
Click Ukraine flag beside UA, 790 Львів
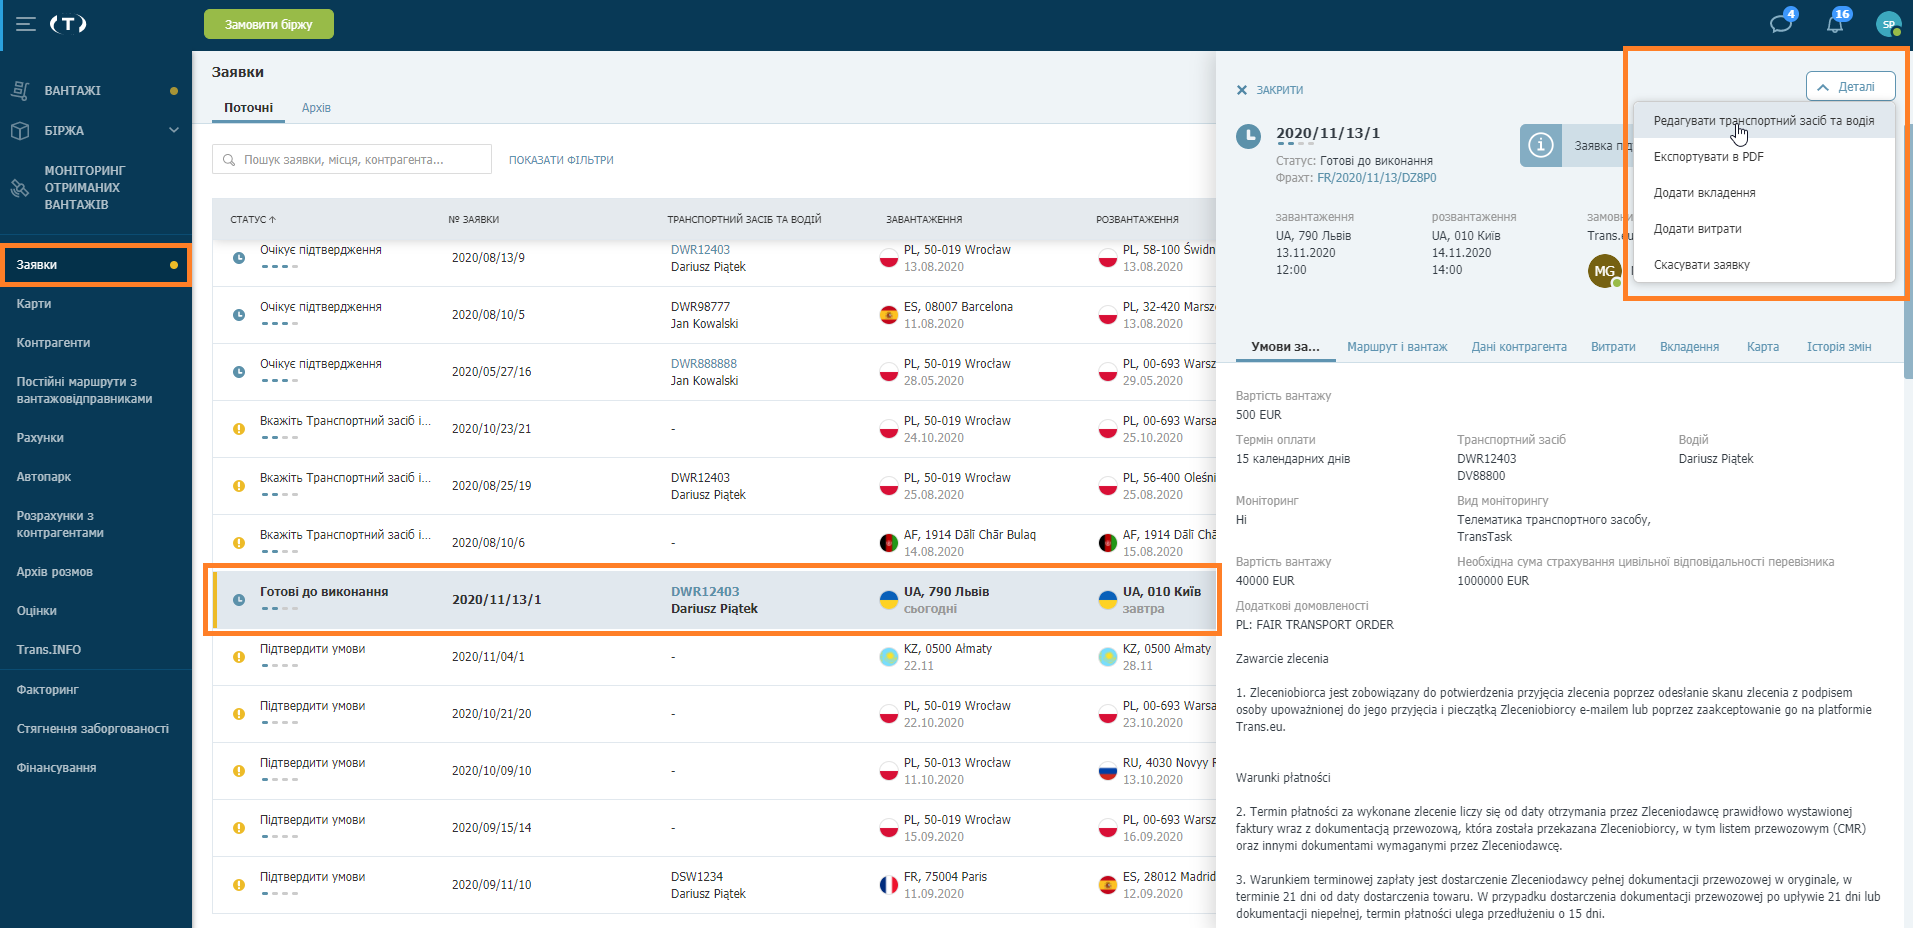click(x=888, y=600)
